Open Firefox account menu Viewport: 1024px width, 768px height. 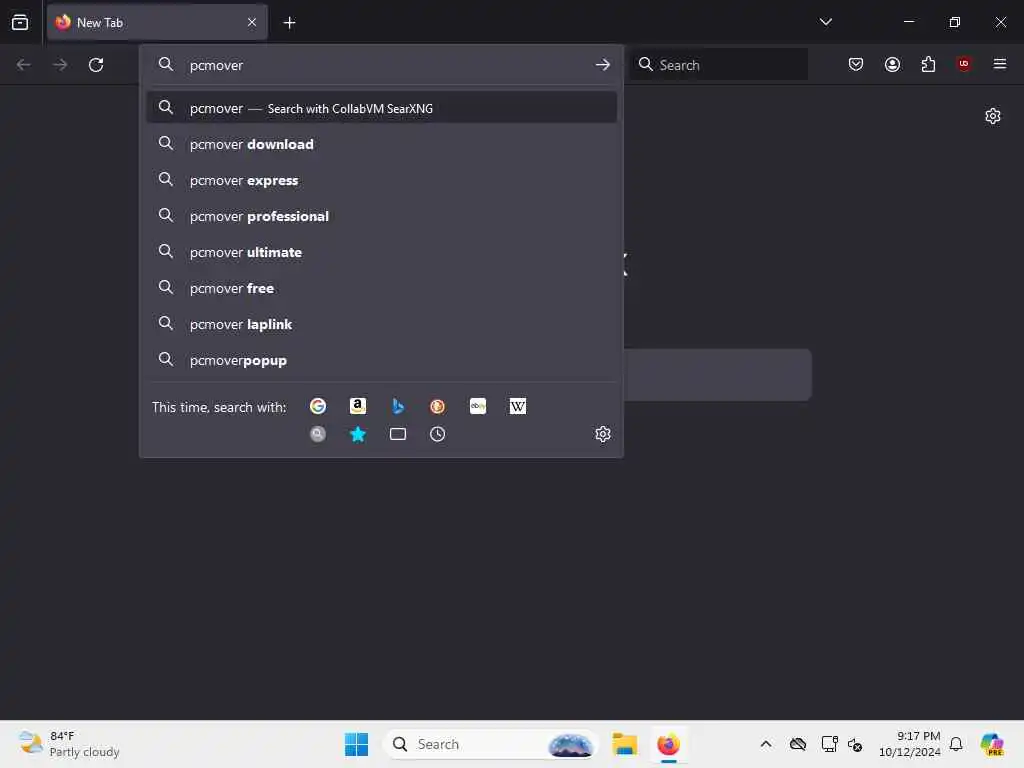pos(892,64)
